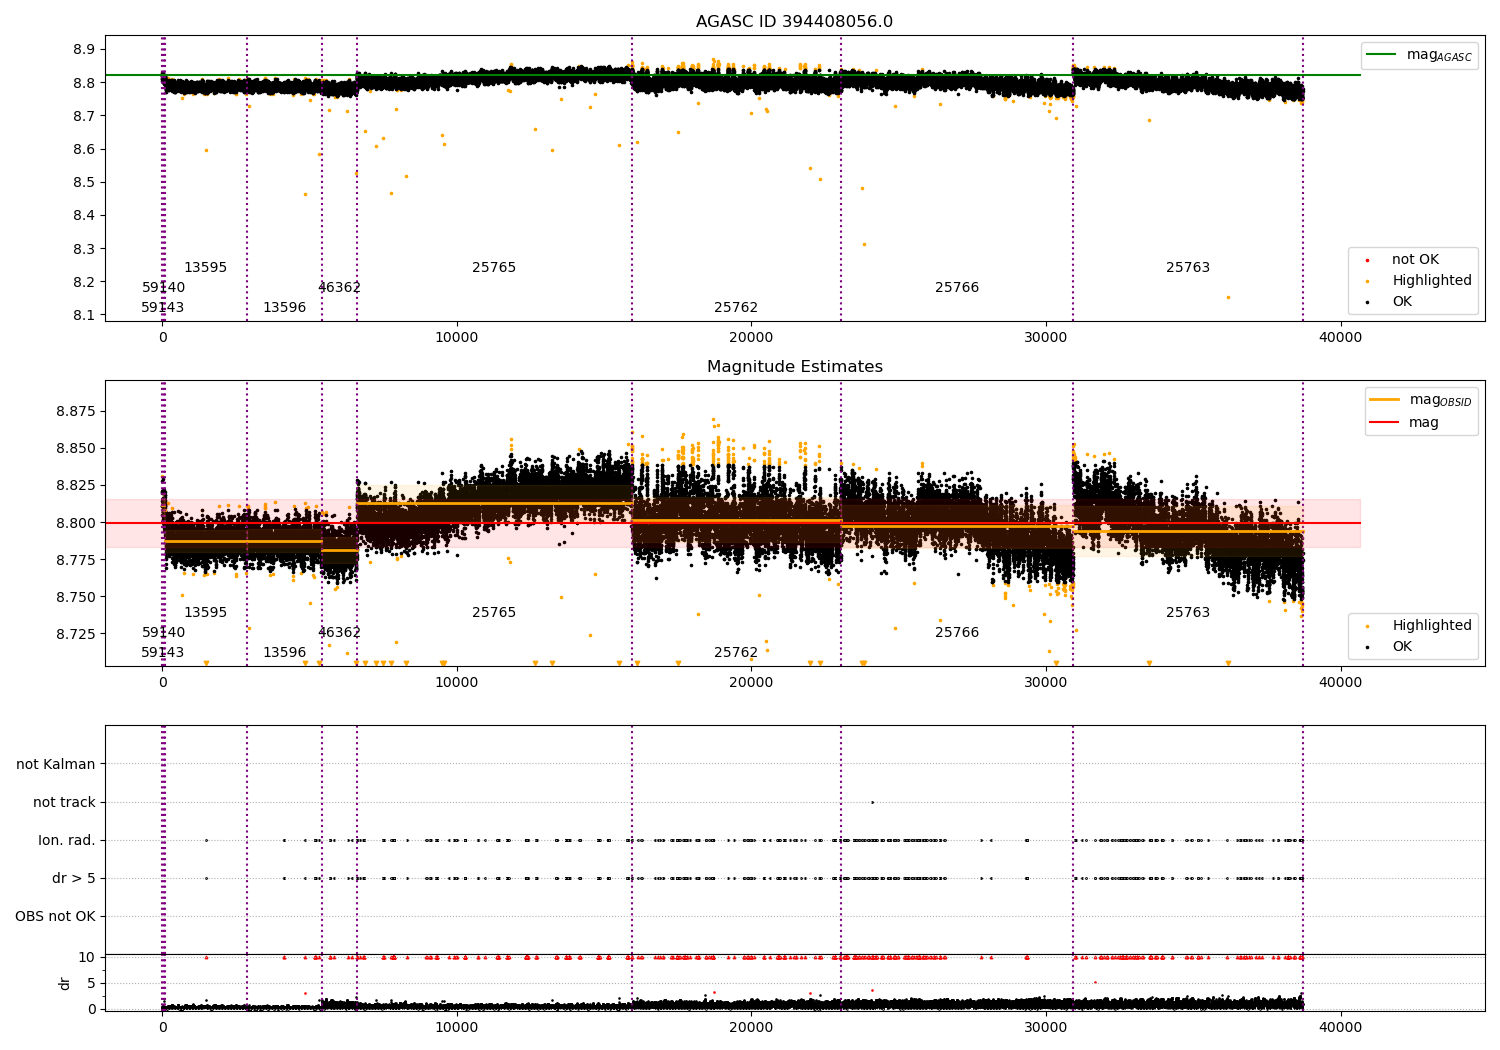Click y-axis tick 8.875 in middle plot
1500x1050 pixels.
click(76, 412)
